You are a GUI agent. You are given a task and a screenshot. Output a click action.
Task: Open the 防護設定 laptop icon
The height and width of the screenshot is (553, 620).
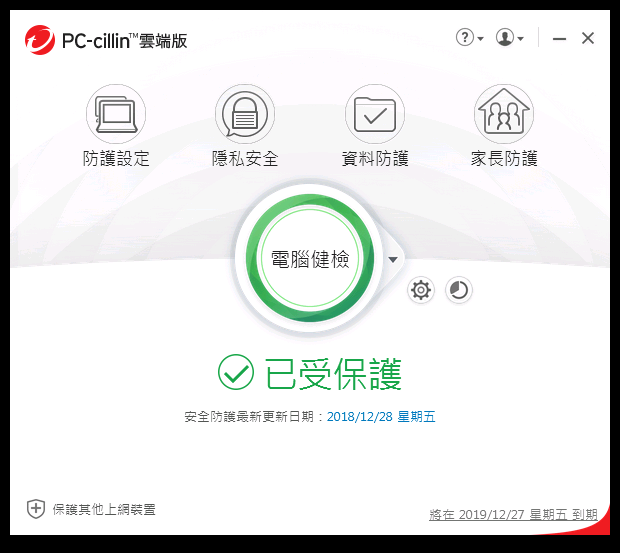click(116, 114)
